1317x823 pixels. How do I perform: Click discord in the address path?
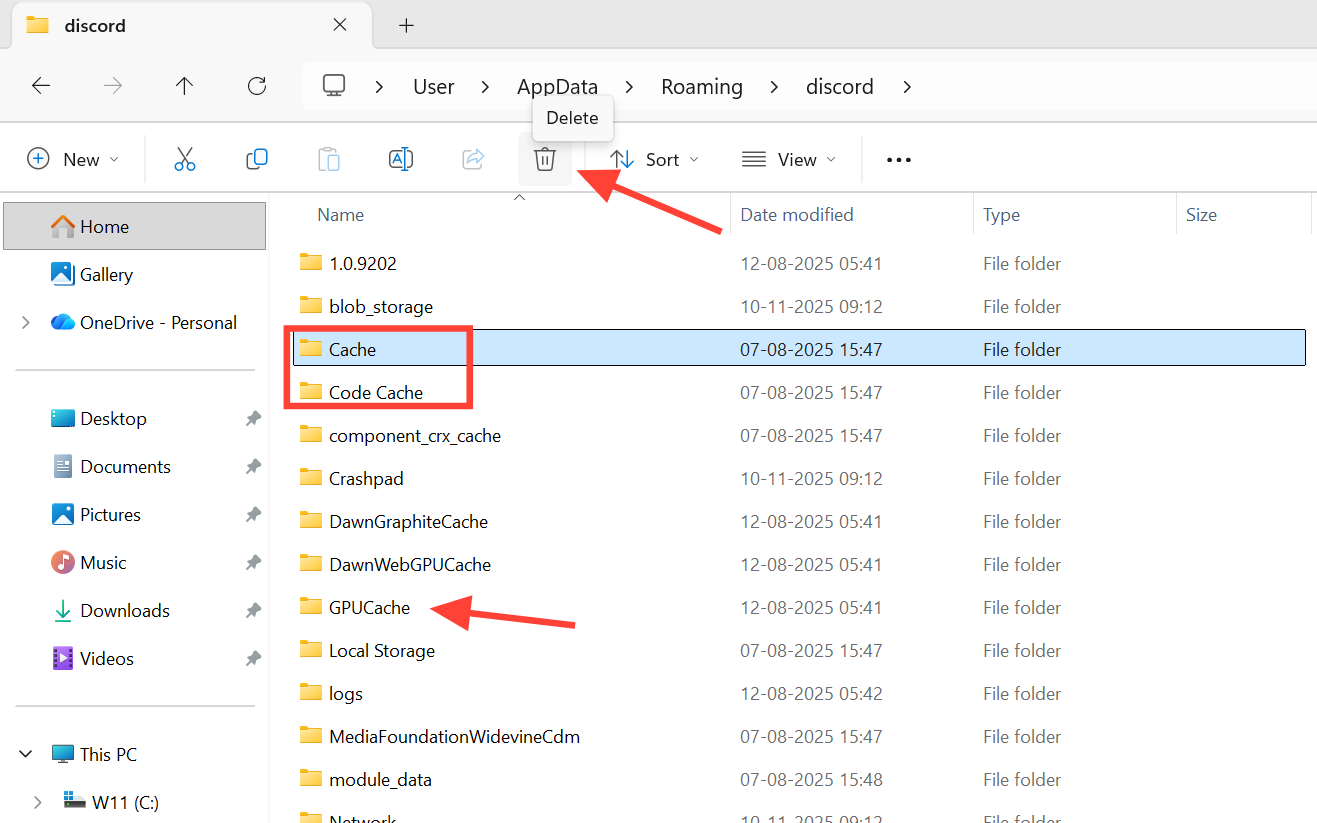(840, 87)
